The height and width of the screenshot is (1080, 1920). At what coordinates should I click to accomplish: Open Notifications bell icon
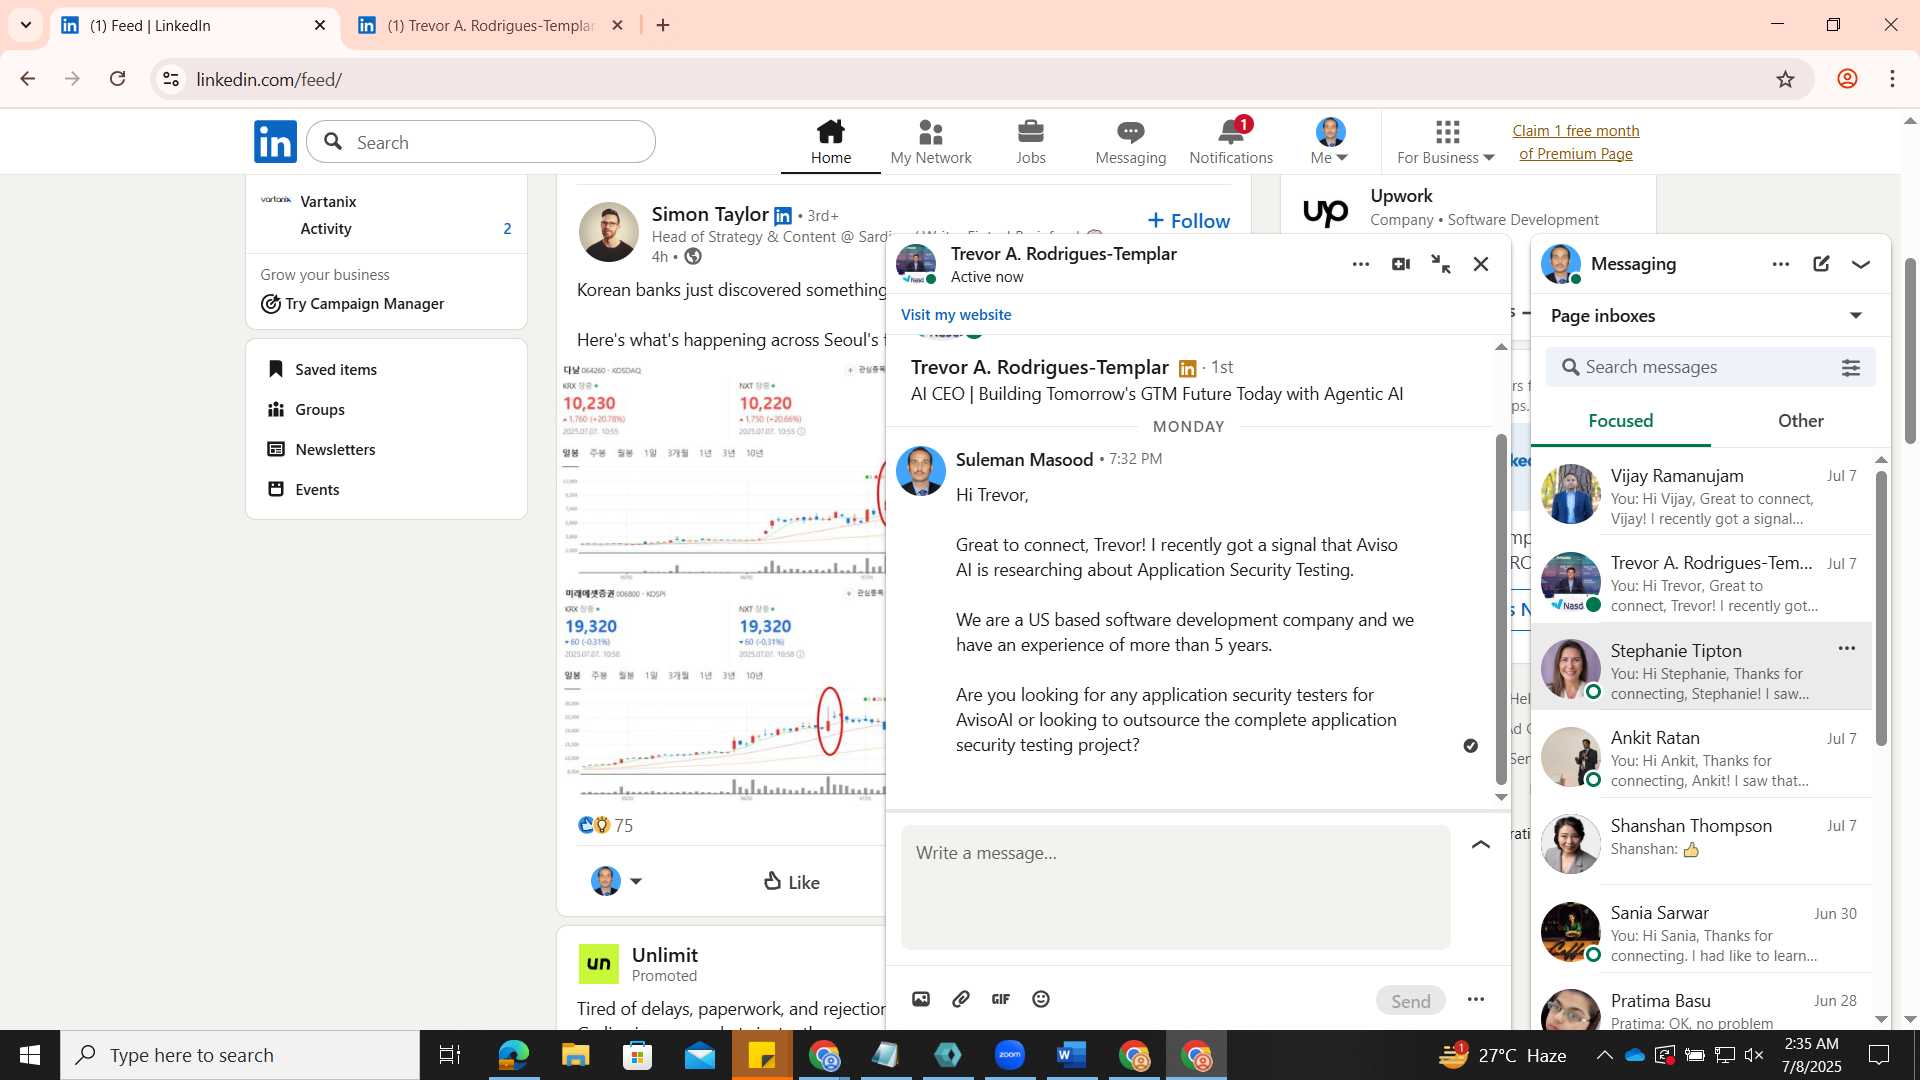coord(1231,142)
